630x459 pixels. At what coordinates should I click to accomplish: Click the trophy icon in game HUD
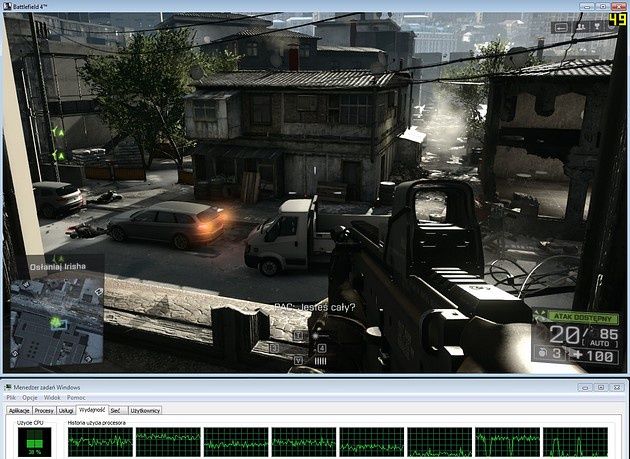(x=598, y=27)
